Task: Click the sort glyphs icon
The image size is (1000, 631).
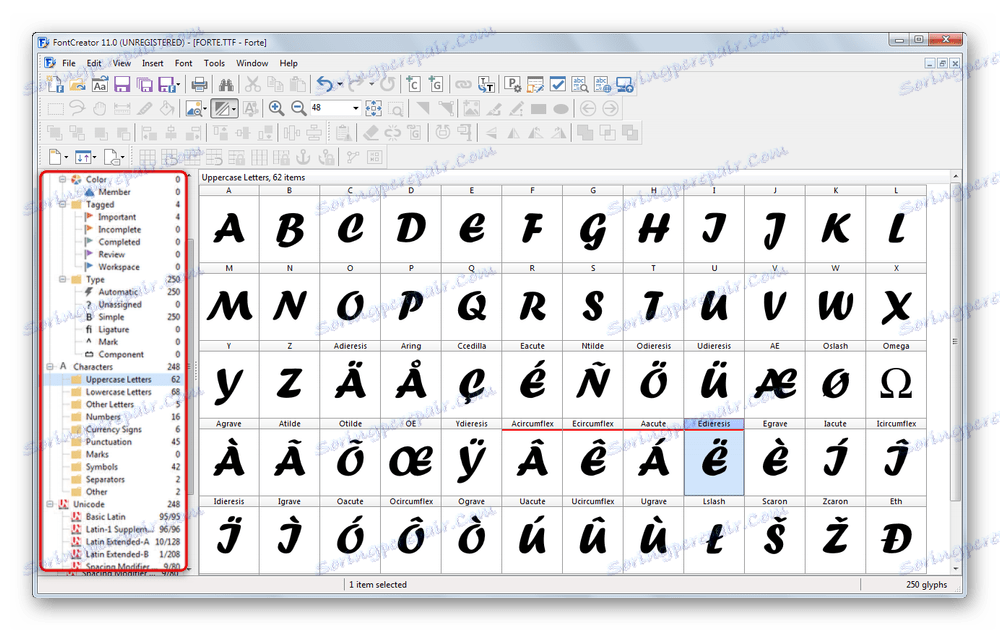Action: pyautogui.click(x=83, y=156)
